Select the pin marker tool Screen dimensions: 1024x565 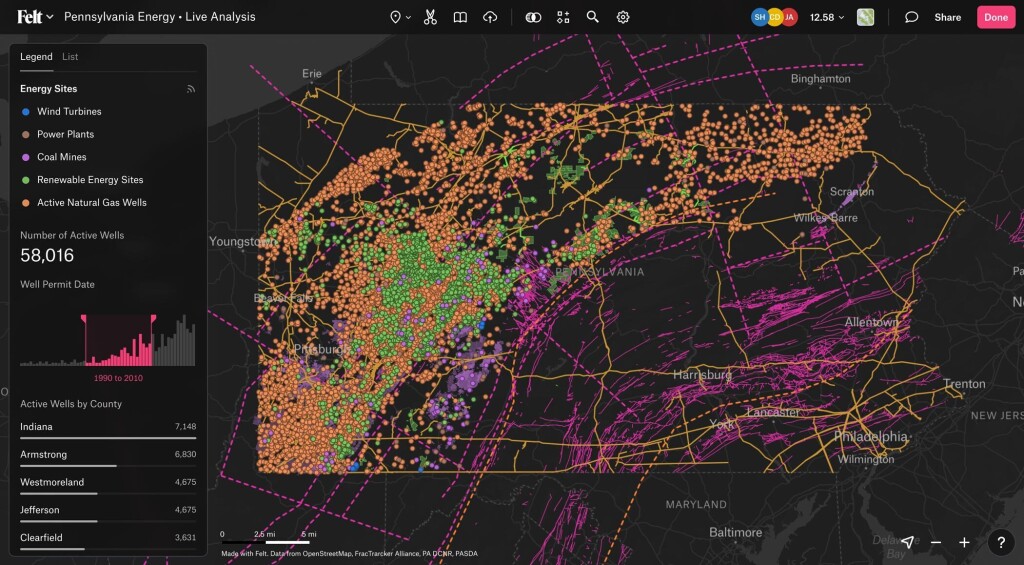coord(395,17)
